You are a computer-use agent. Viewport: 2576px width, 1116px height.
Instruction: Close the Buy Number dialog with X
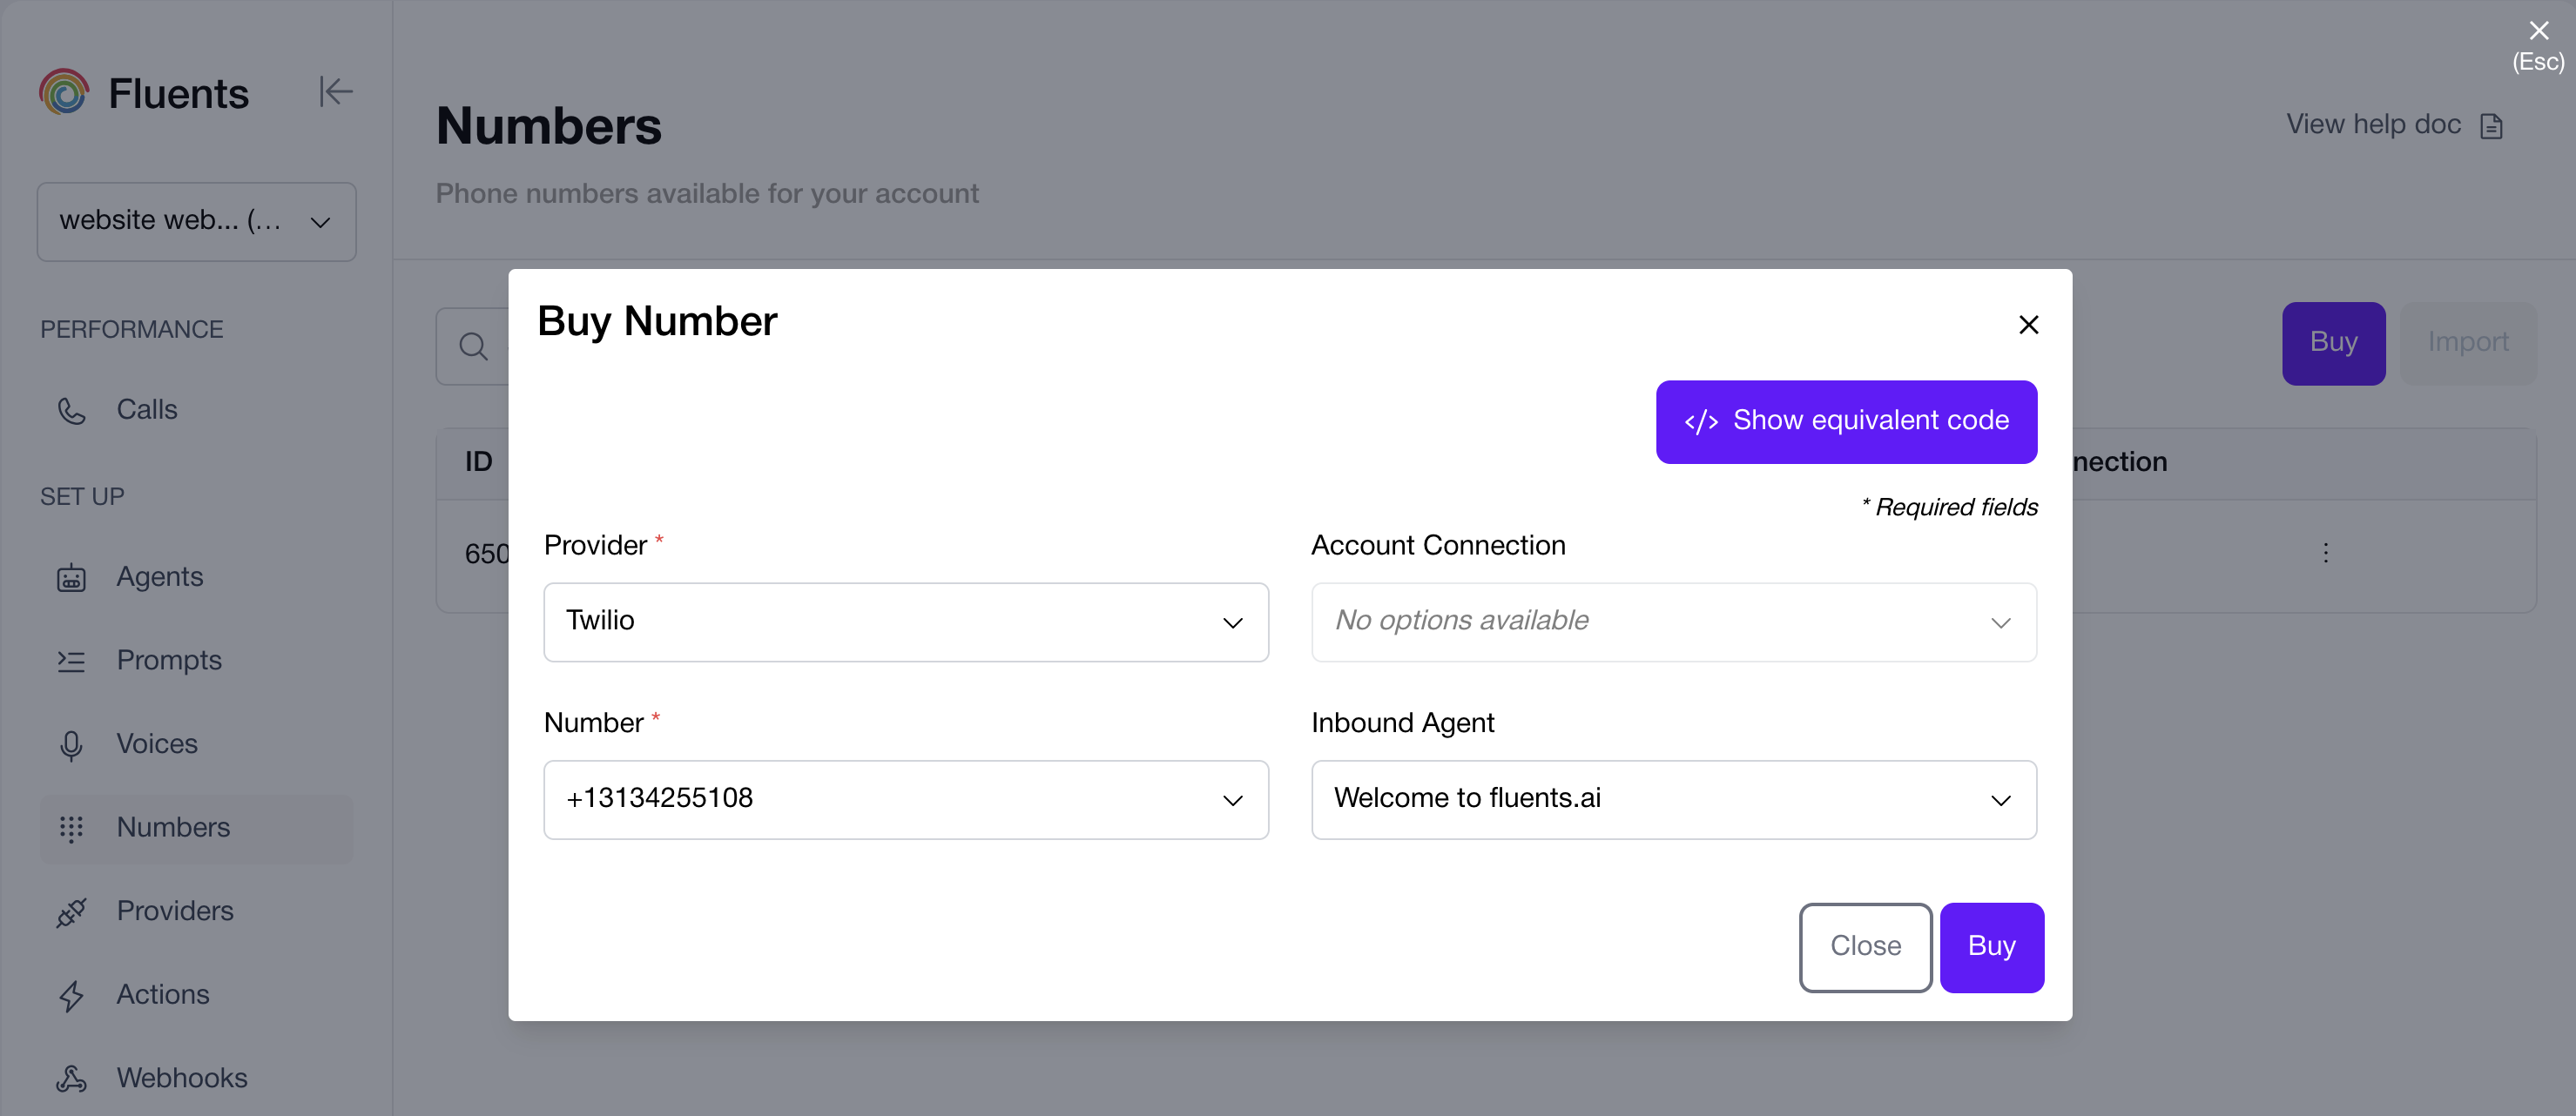[x=2029, y=324]
